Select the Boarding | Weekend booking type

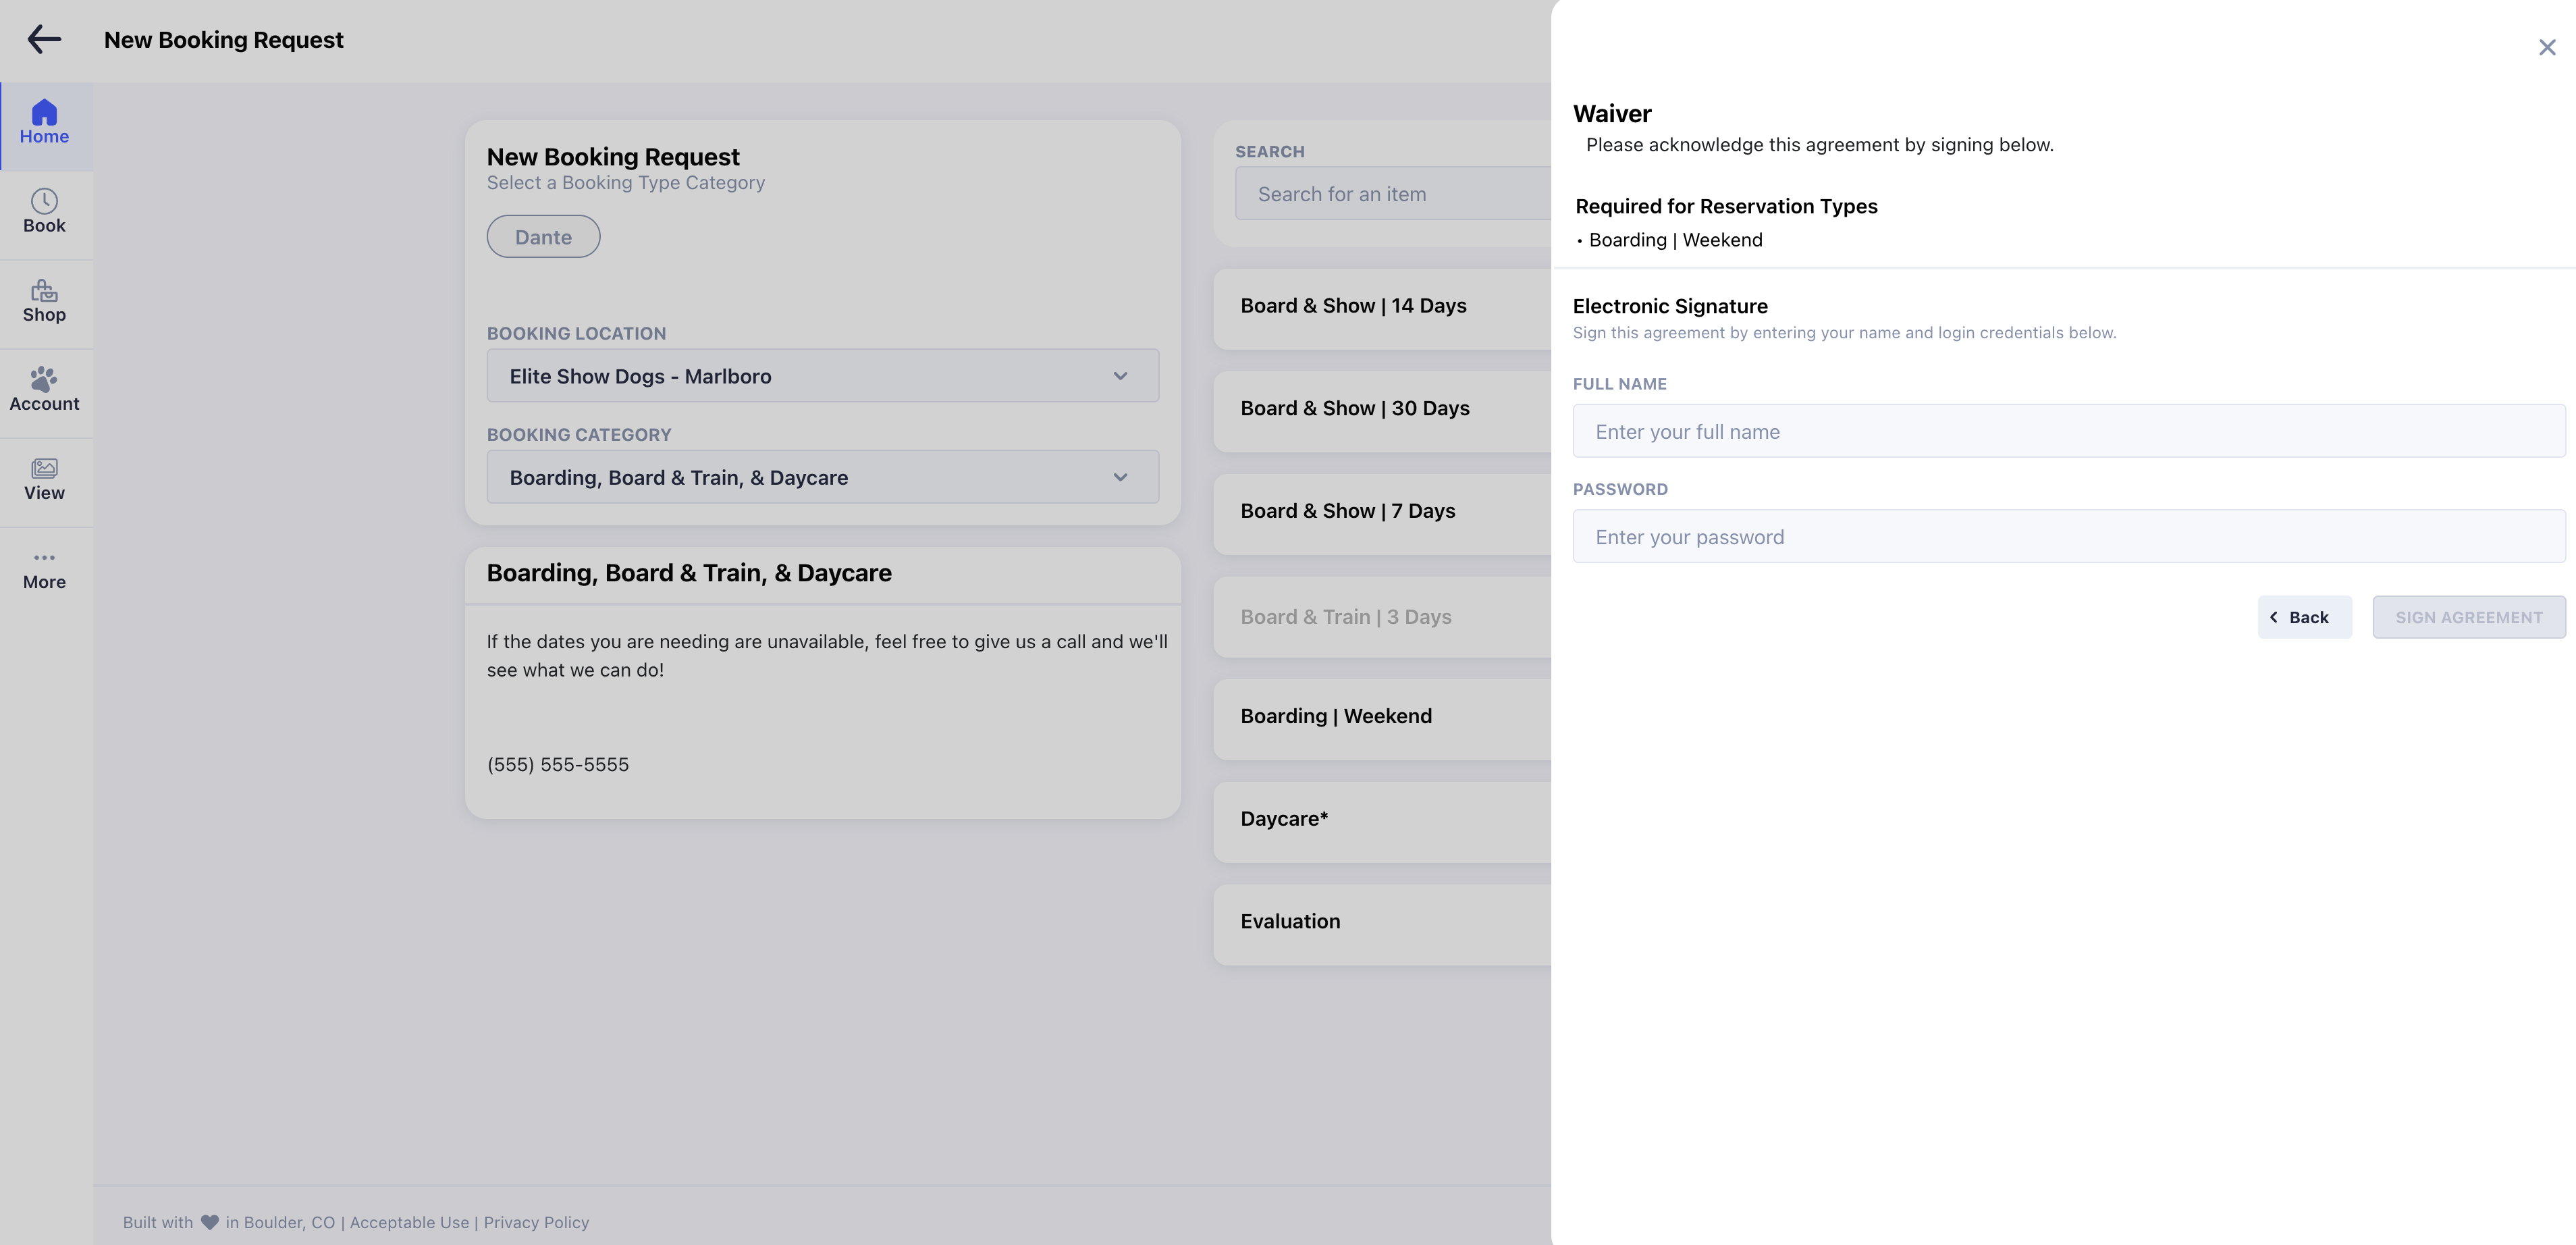(x=1380, y=716)
